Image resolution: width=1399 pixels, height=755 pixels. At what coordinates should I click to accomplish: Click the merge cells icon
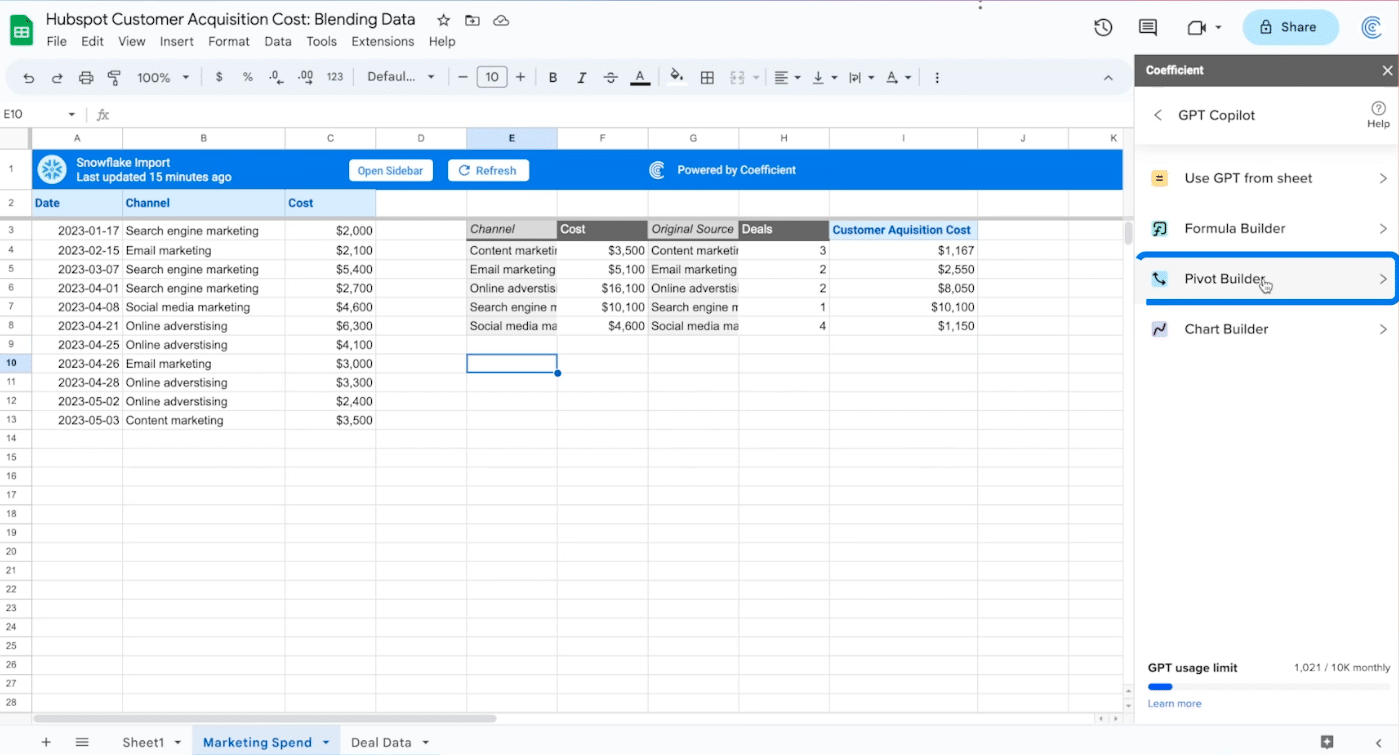738,77
